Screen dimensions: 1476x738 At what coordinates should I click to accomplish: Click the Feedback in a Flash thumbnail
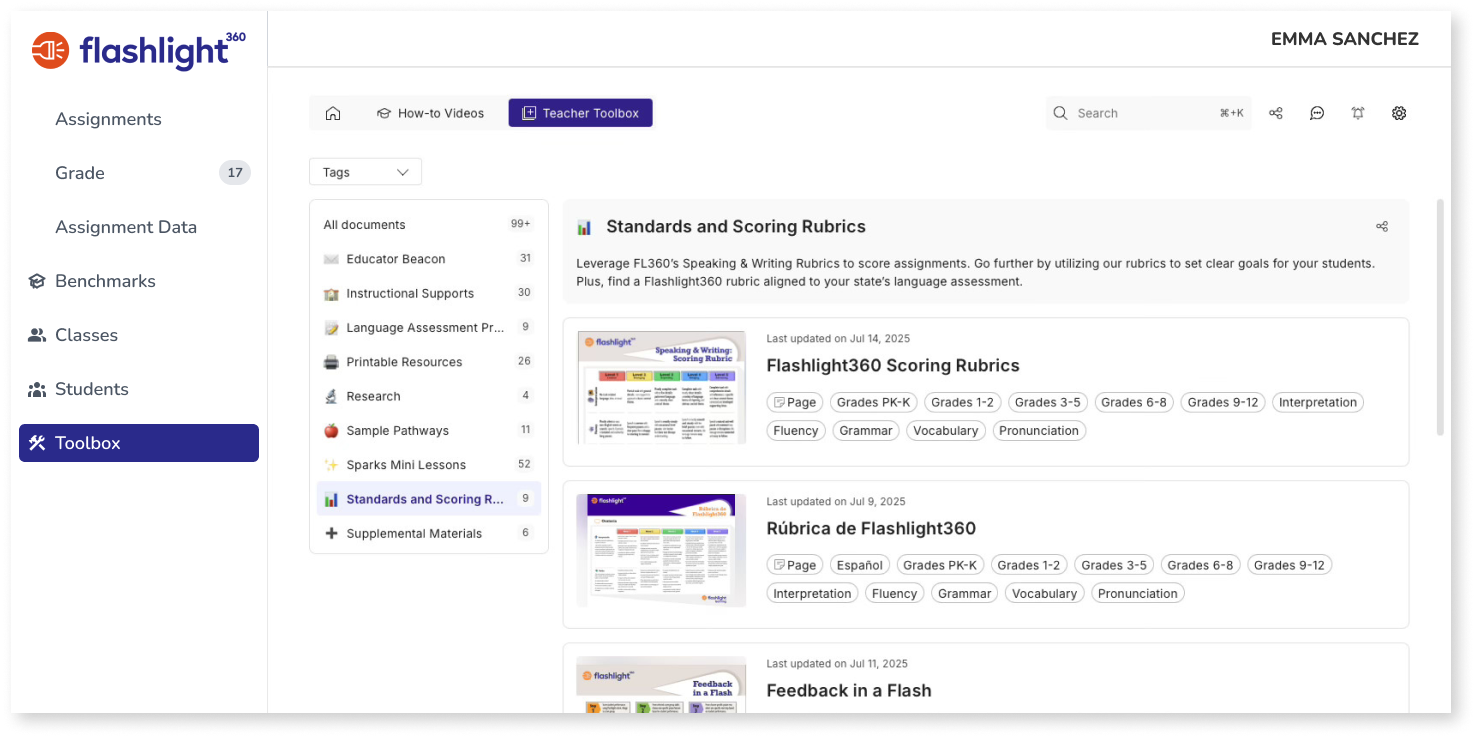pyautogui.click(x=661, y=685)
